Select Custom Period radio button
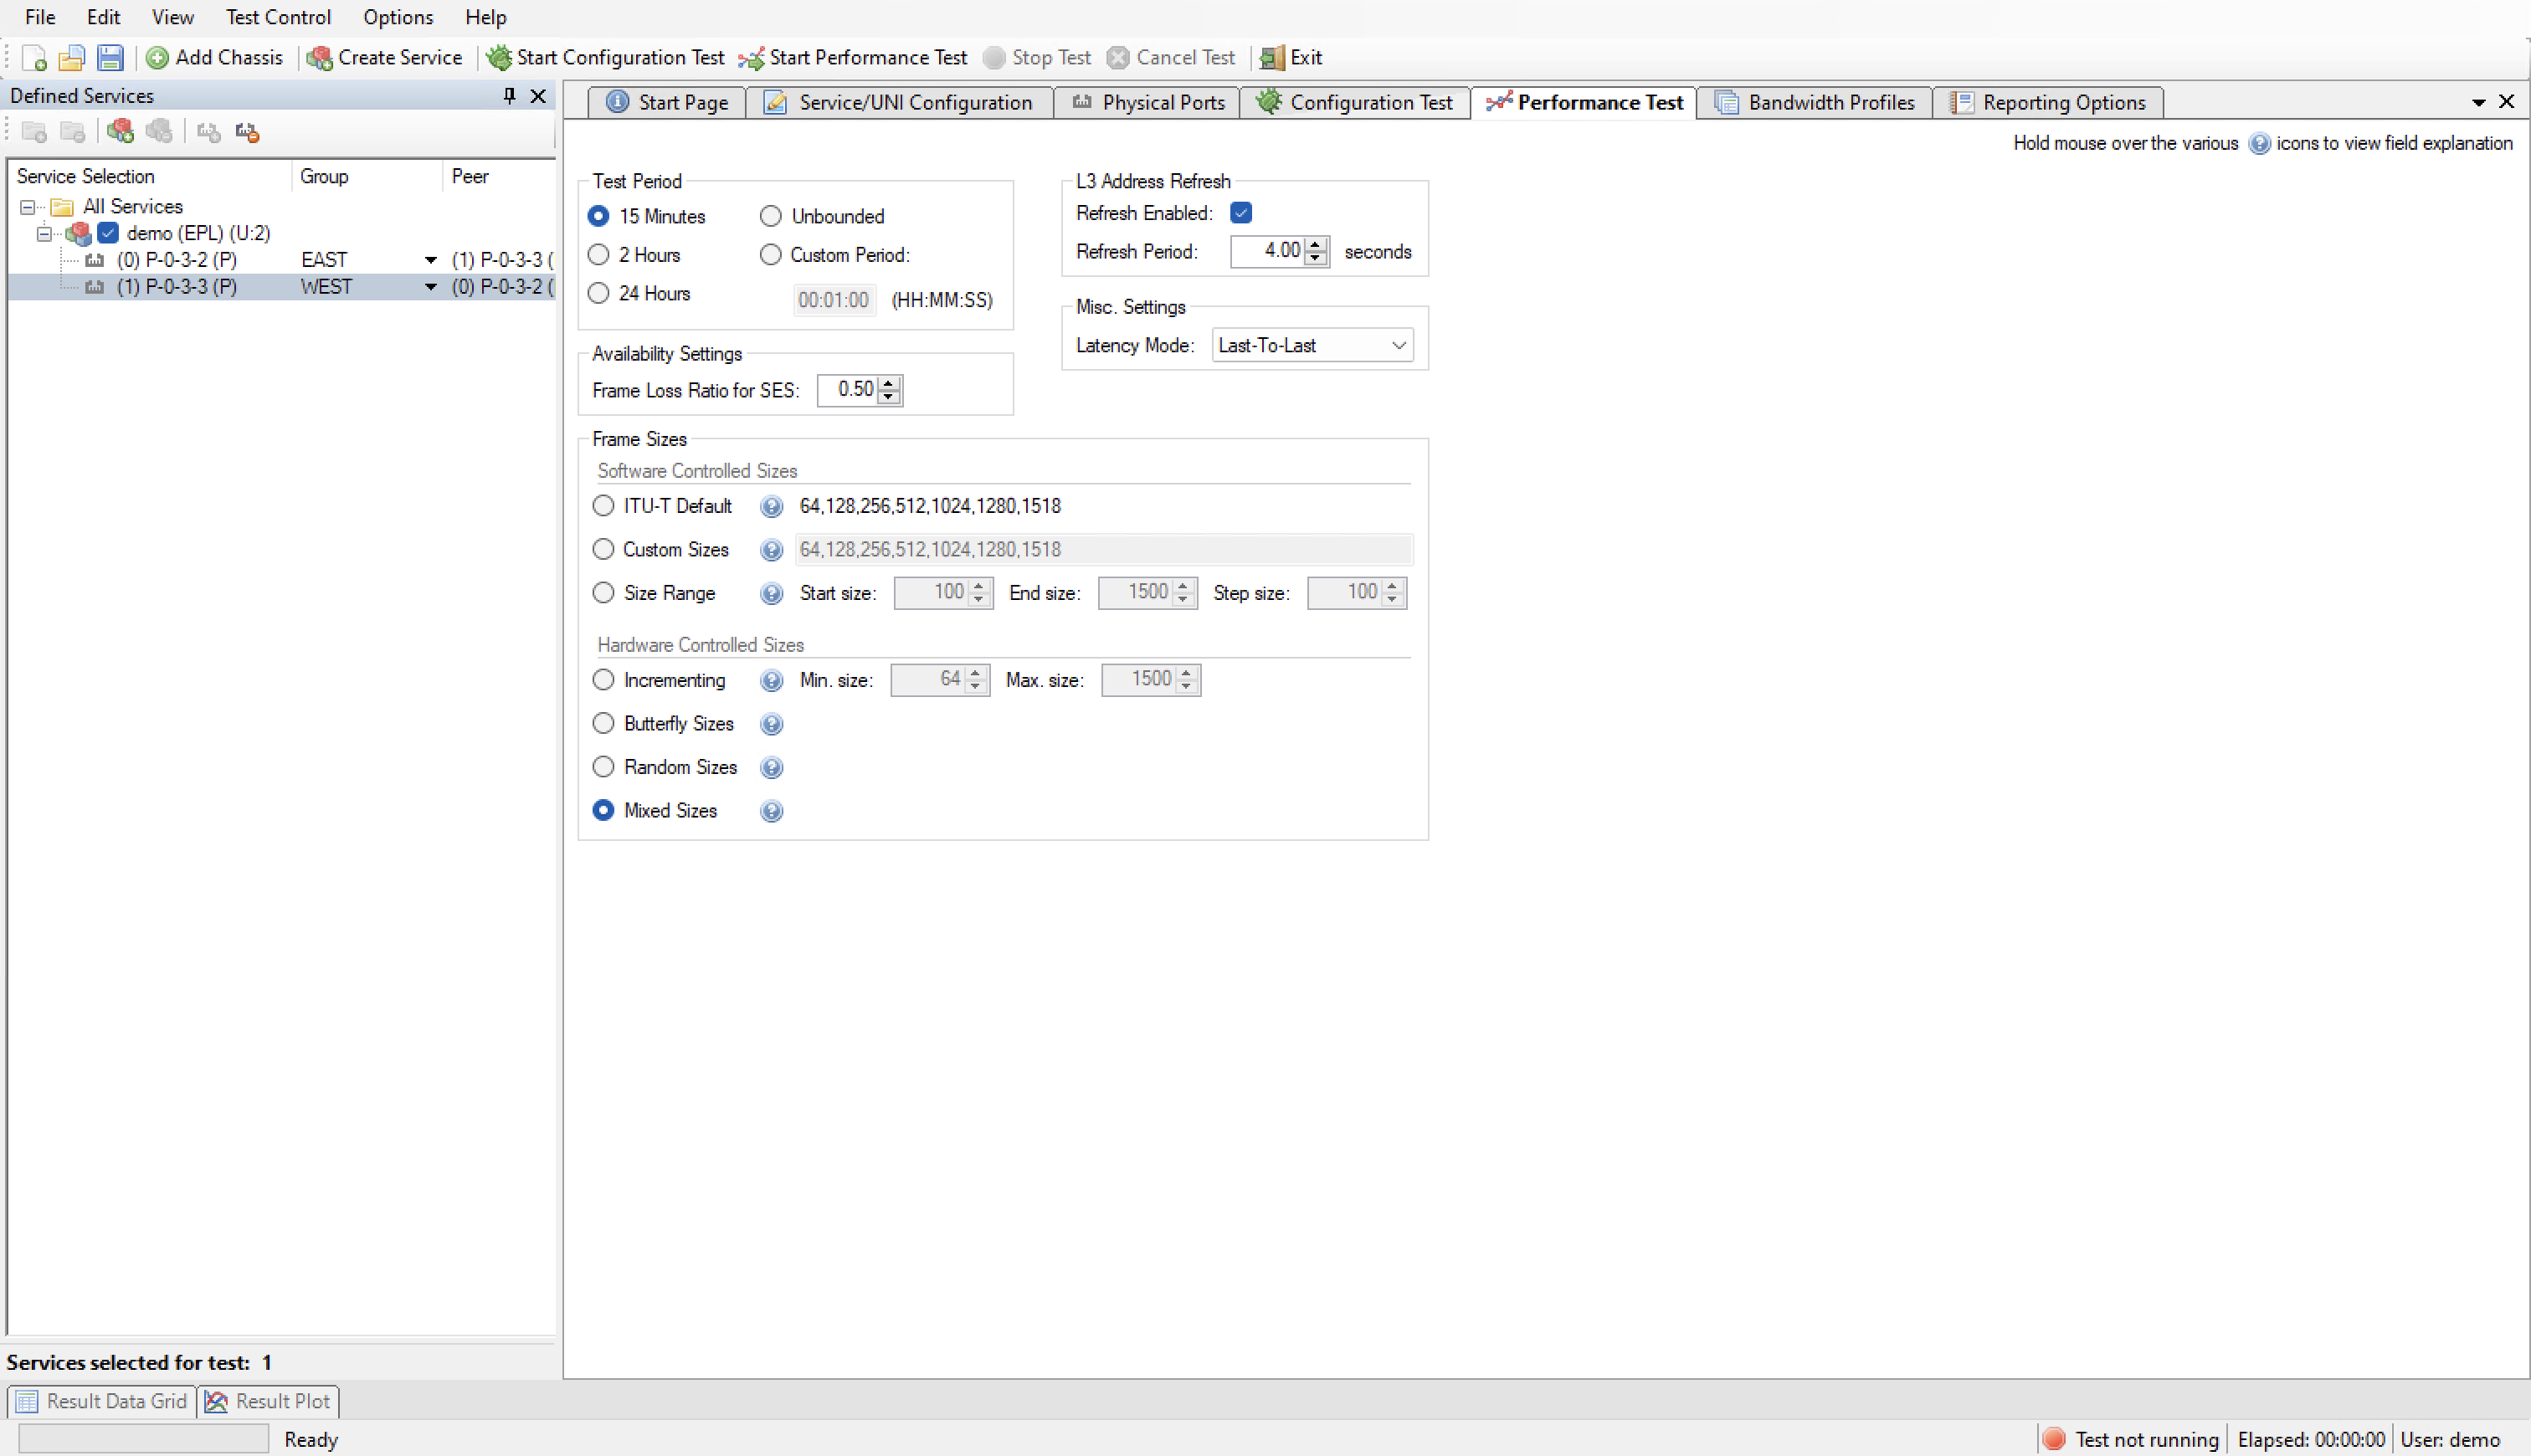Viewport: 2531px width, 1456px height. (x=770, y=254)
